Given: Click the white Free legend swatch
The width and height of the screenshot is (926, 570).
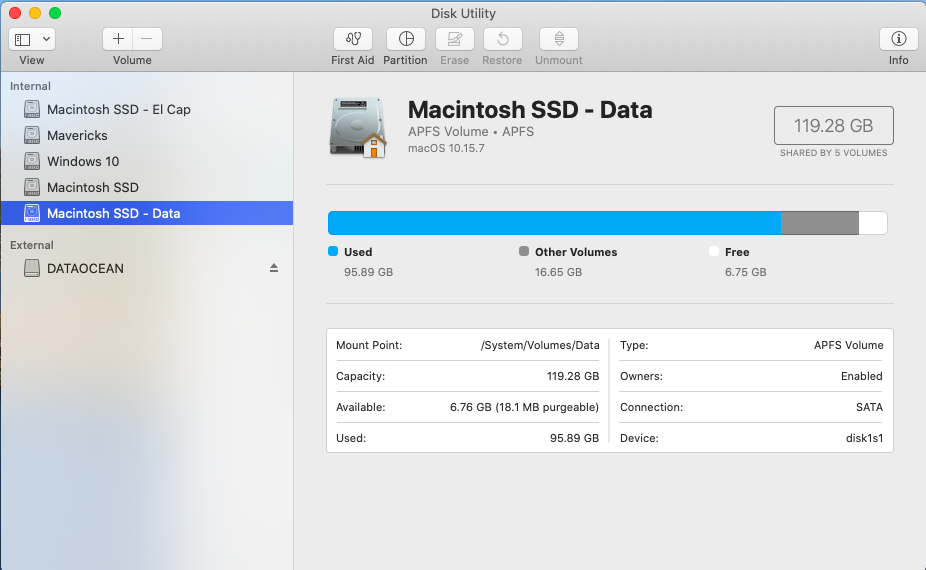Looking at the screenshot, I should [x=714, y=251].
